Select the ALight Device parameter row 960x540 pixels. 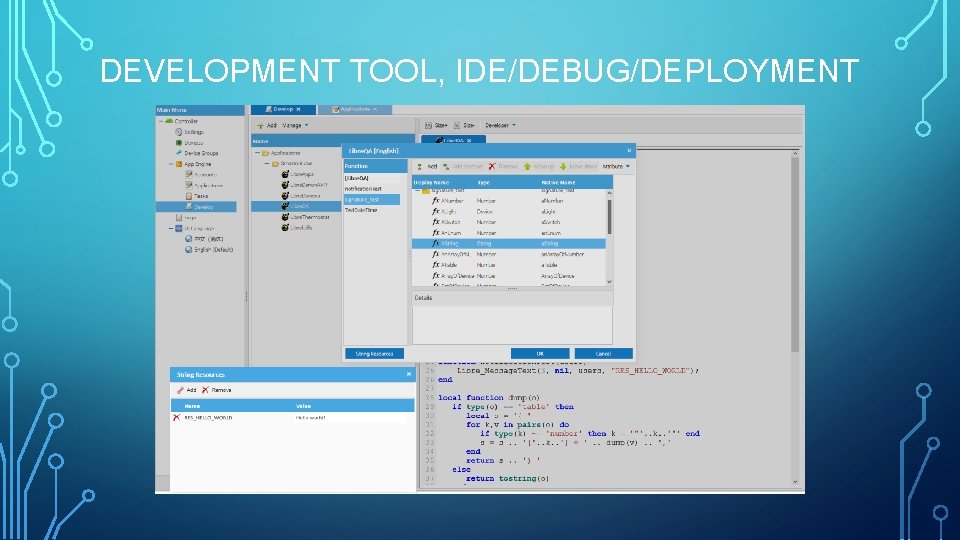tap(509, 211)
